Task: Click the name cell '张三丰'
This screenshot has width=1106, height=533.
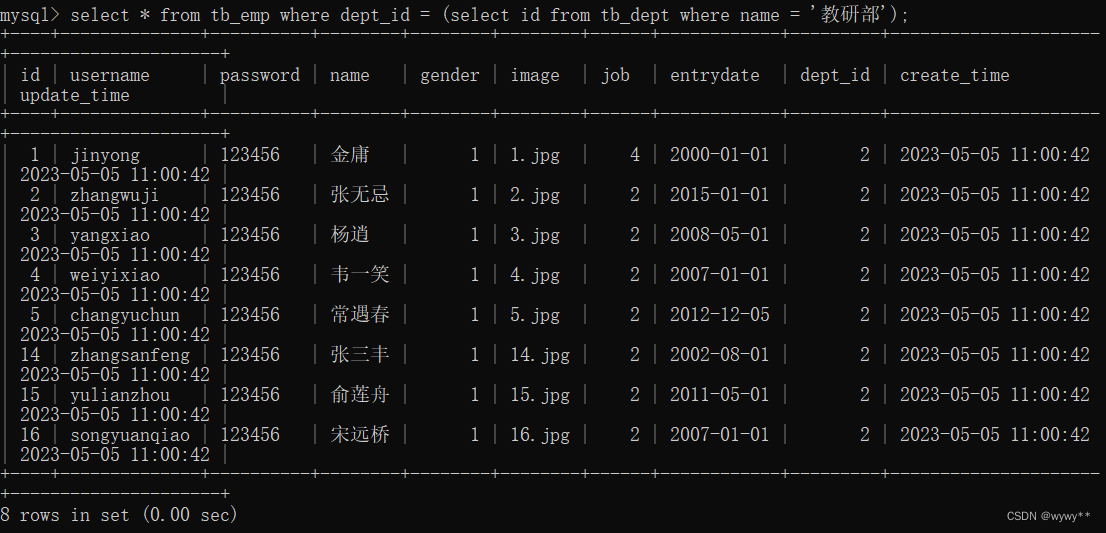Action: (360, 354)
